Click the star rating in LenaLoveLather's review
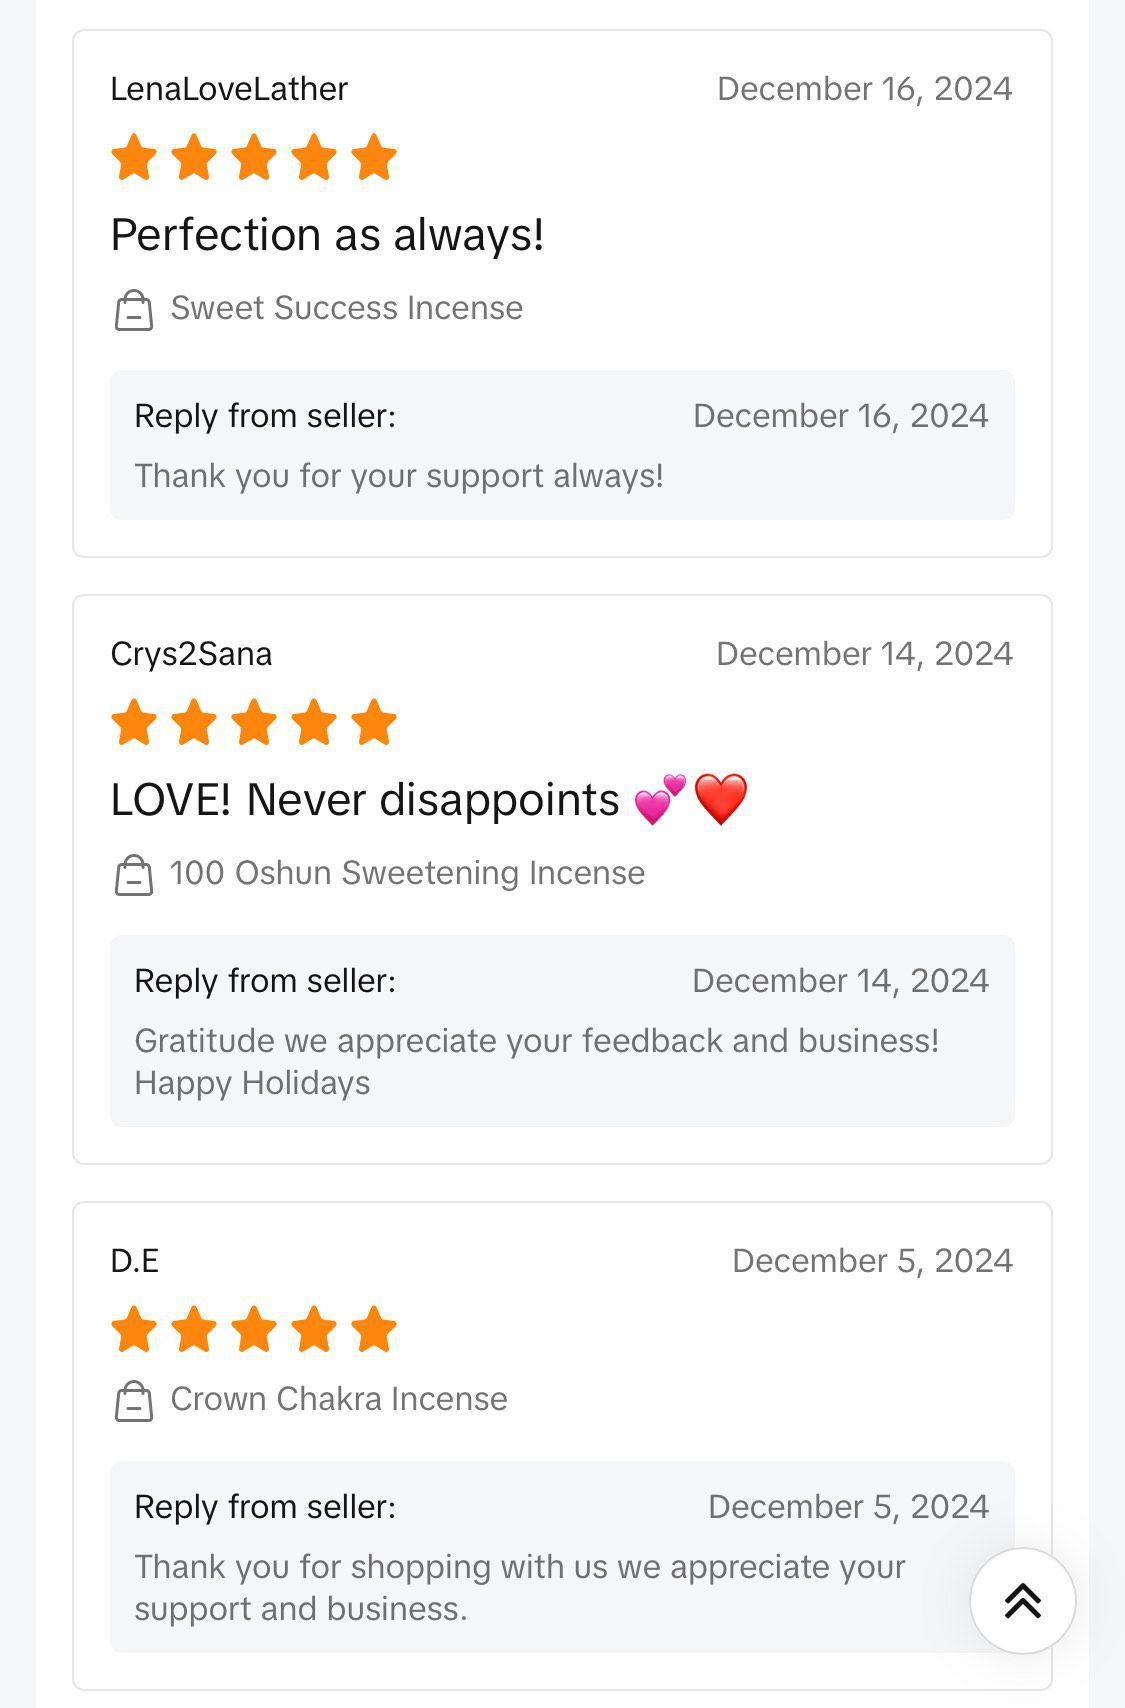The image size is (1125, 1708). click(x=253, y=158)
